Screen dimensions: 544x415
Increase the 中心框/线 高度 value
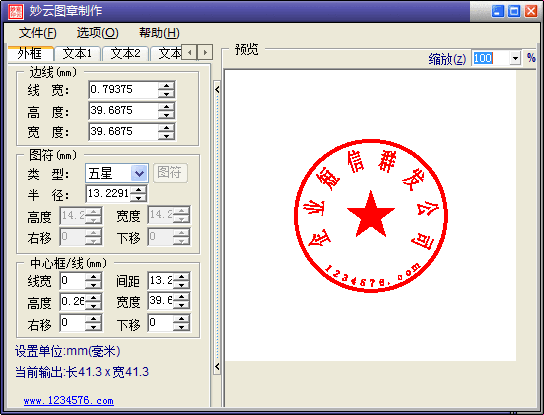93,297
